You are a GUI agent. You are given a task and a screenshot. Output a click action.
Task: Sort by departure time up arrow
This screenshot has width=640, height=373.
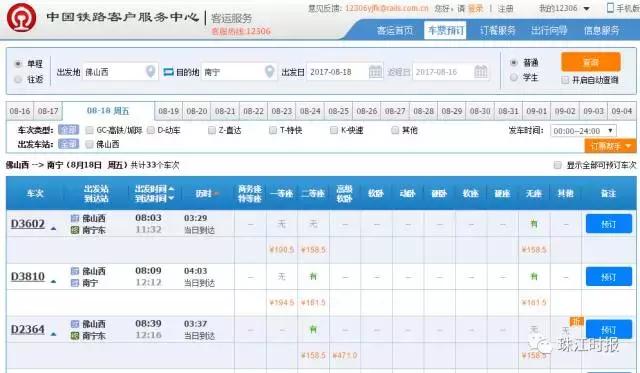point(171,189)
